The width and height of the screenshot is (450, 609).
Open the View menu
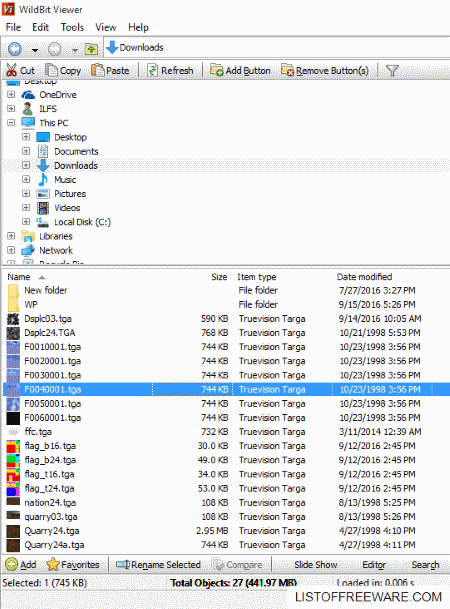106,27
